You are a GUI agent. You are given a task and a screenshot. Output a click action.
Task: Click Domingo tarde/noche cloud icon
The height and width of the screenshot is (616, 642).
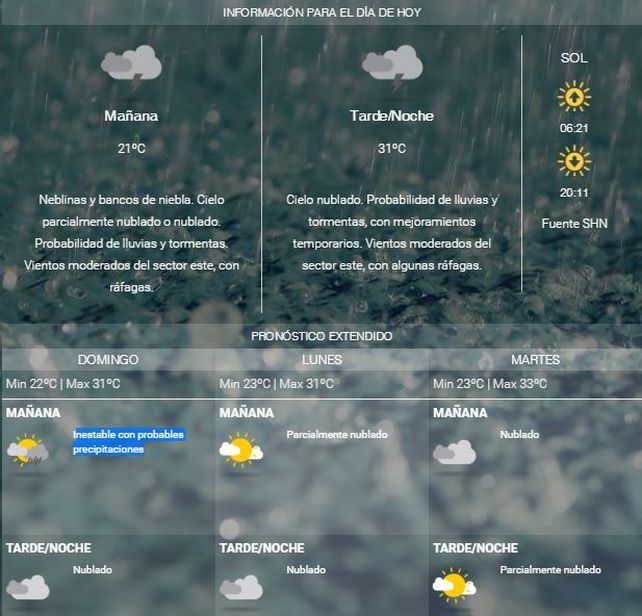pyautogui.click(x=28, y=587)
